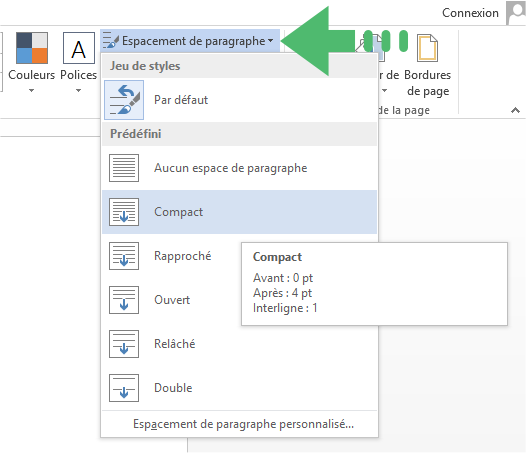Click the Connexion sign-in link
Image resolution: width=526 pixels, height=453 pixels.
(x=470, y=13)
